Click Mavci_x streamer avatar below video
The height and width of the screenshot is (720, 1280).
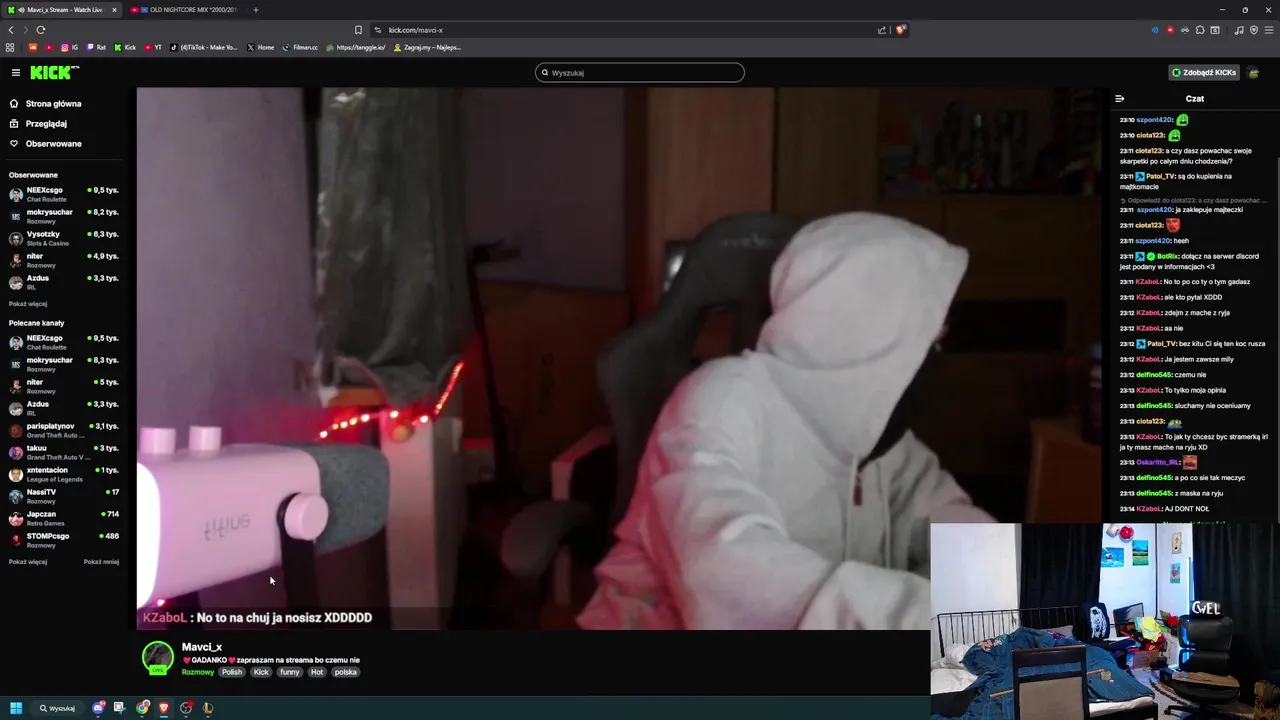[157, 658]
